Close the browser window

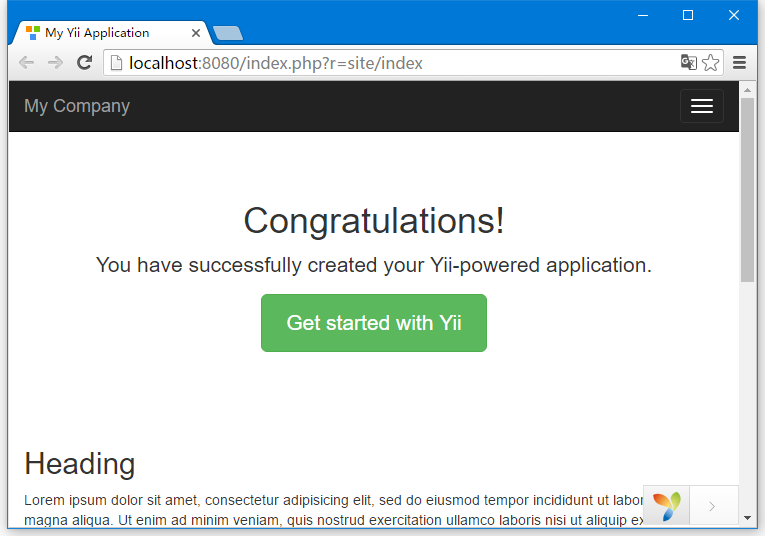coord(734,16)
